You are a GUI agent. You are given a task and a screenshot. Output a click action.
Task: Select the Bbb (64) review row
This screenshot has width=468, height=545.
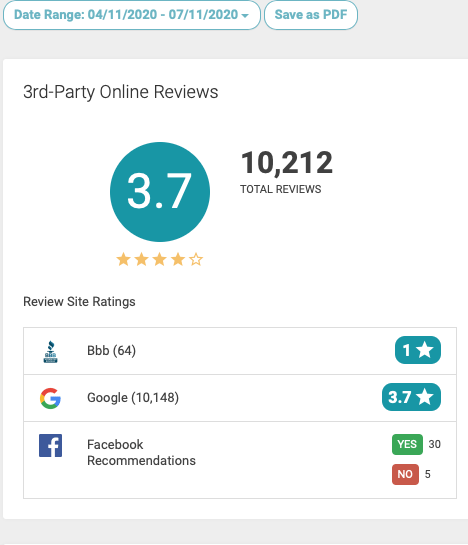click(x=240, y=351)
